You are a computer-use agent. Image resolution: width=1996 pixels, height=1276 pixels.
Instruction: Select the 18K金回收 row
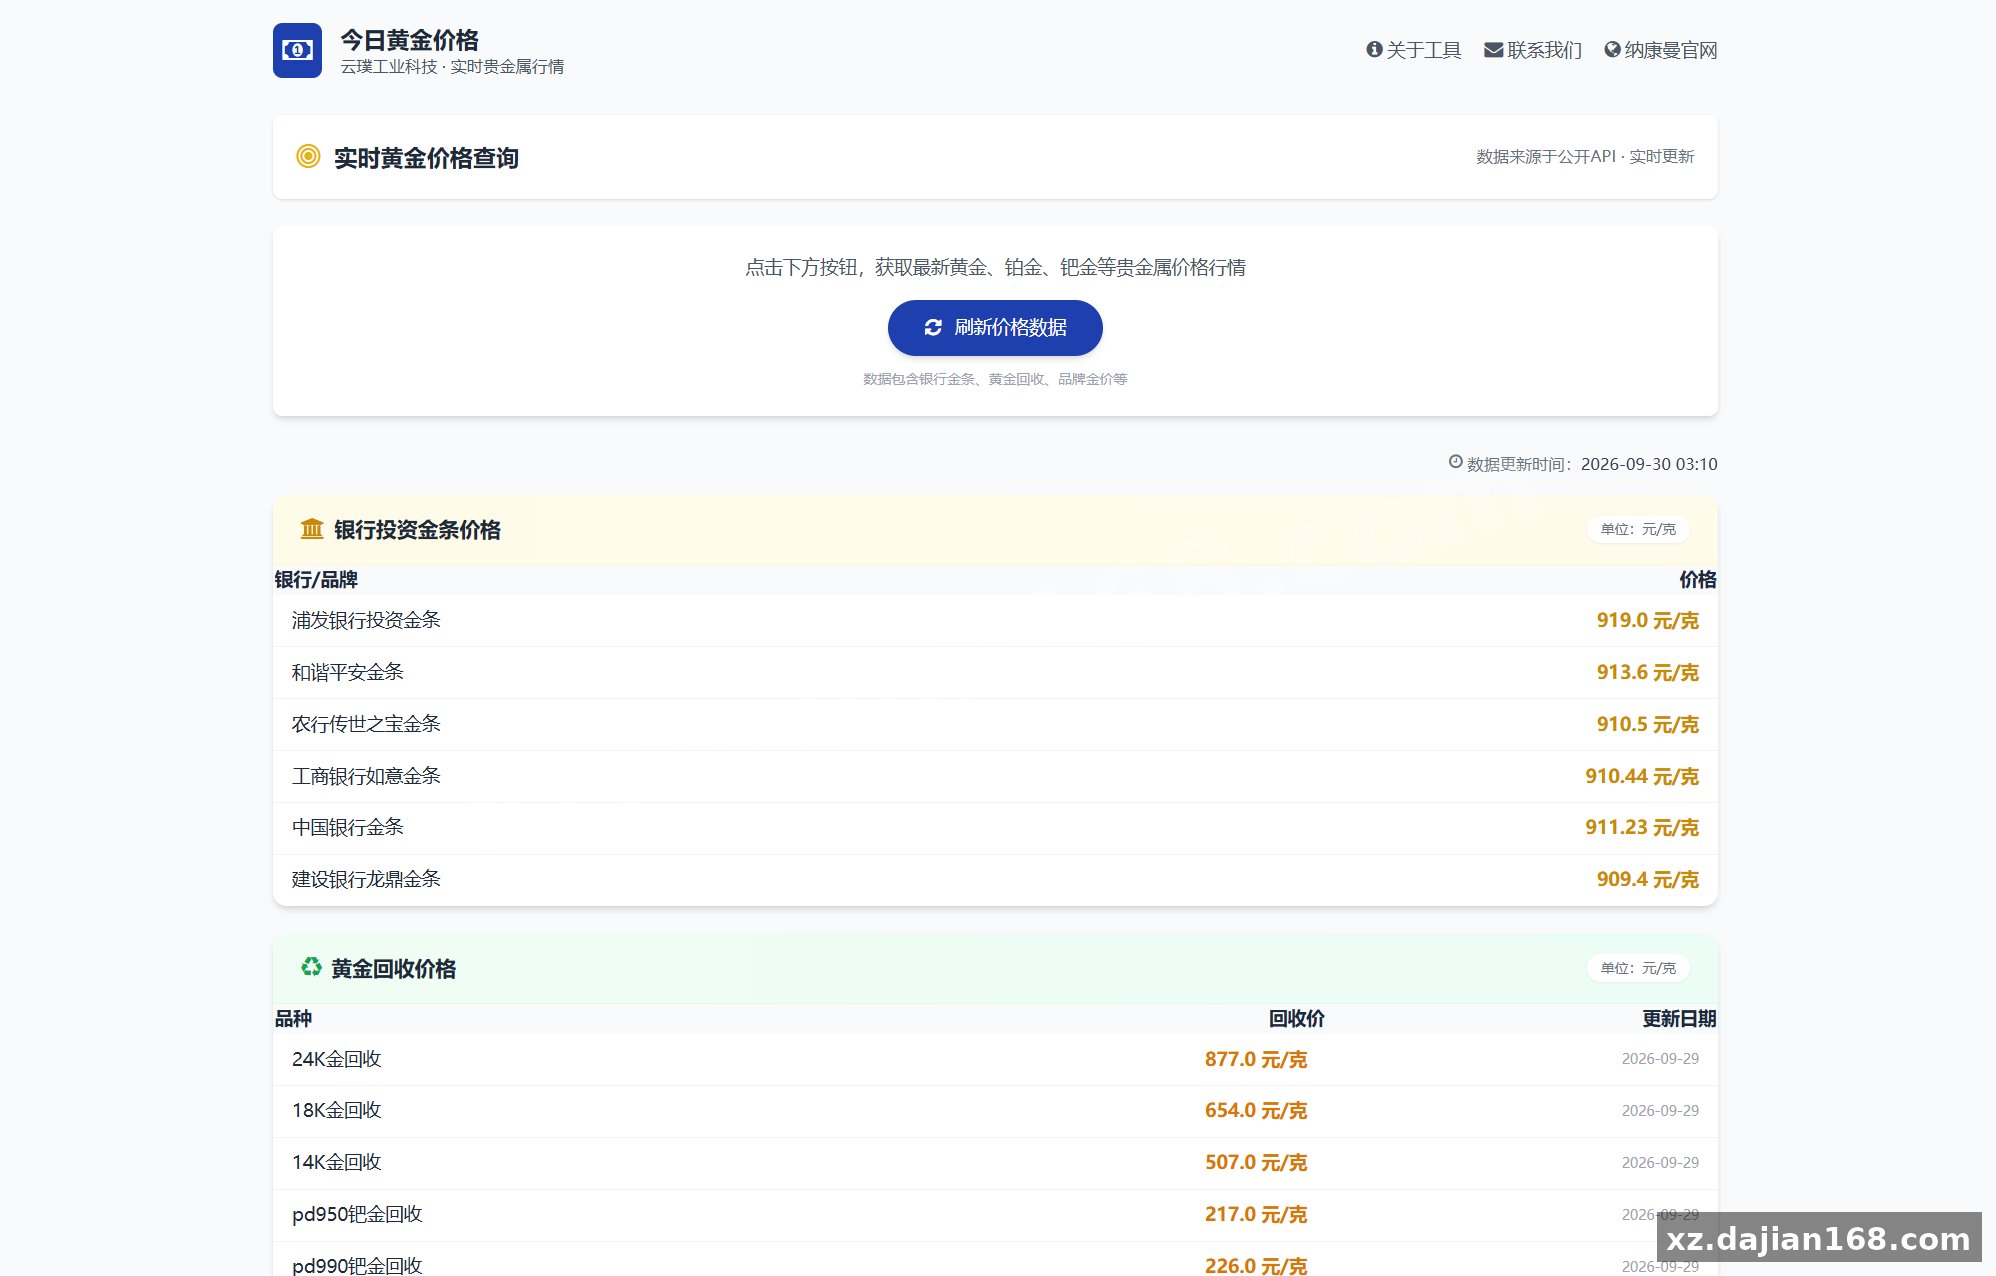point(995,1111)
